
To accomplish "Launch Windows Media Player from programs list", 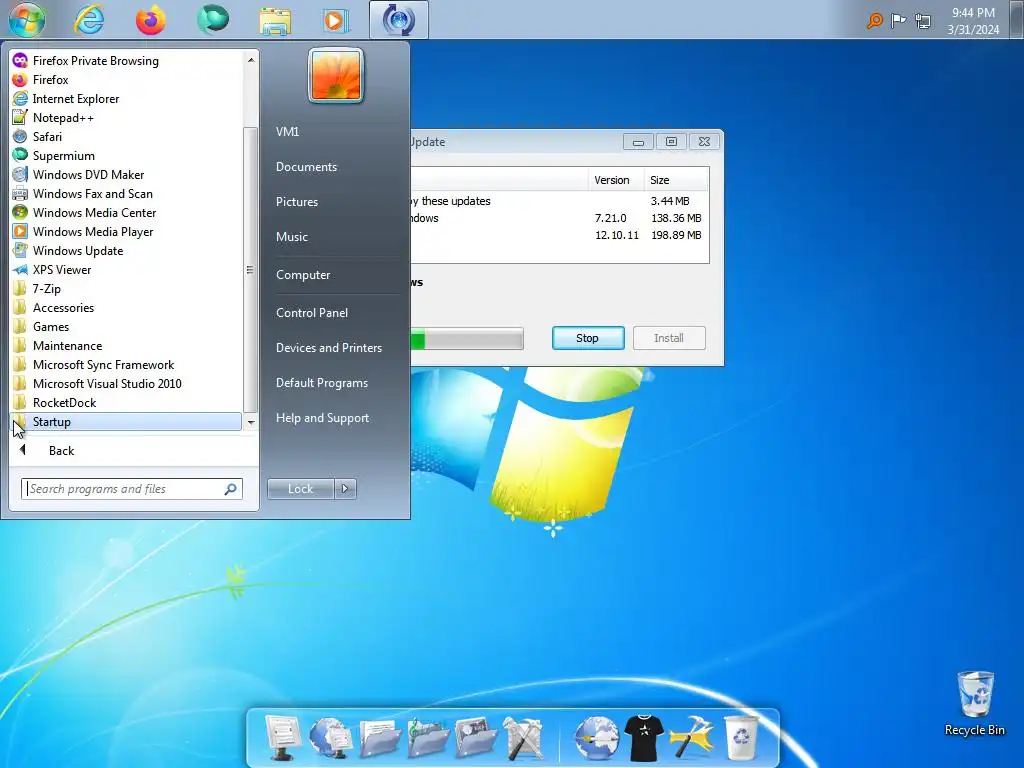I will pyautogui.click(x=126, y=231).
